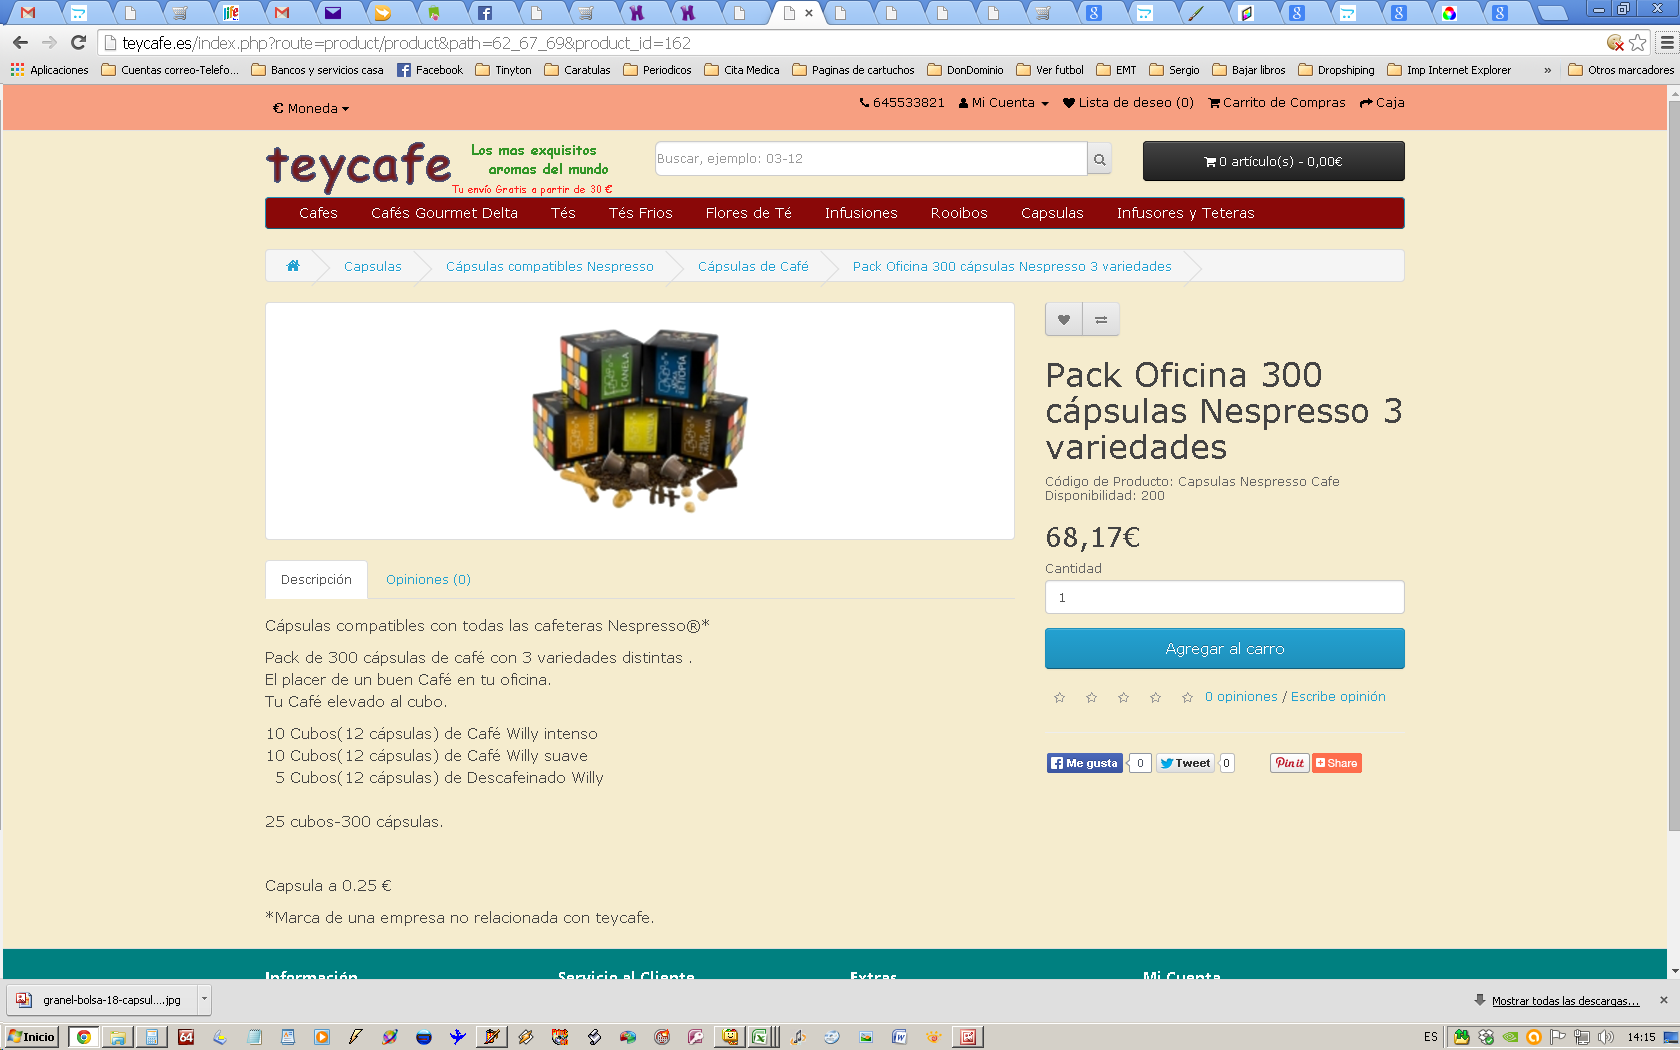Close the active browser tab
This screenshot has width=1680, height=1050.
pyautogui.click(x=809, y=13)
